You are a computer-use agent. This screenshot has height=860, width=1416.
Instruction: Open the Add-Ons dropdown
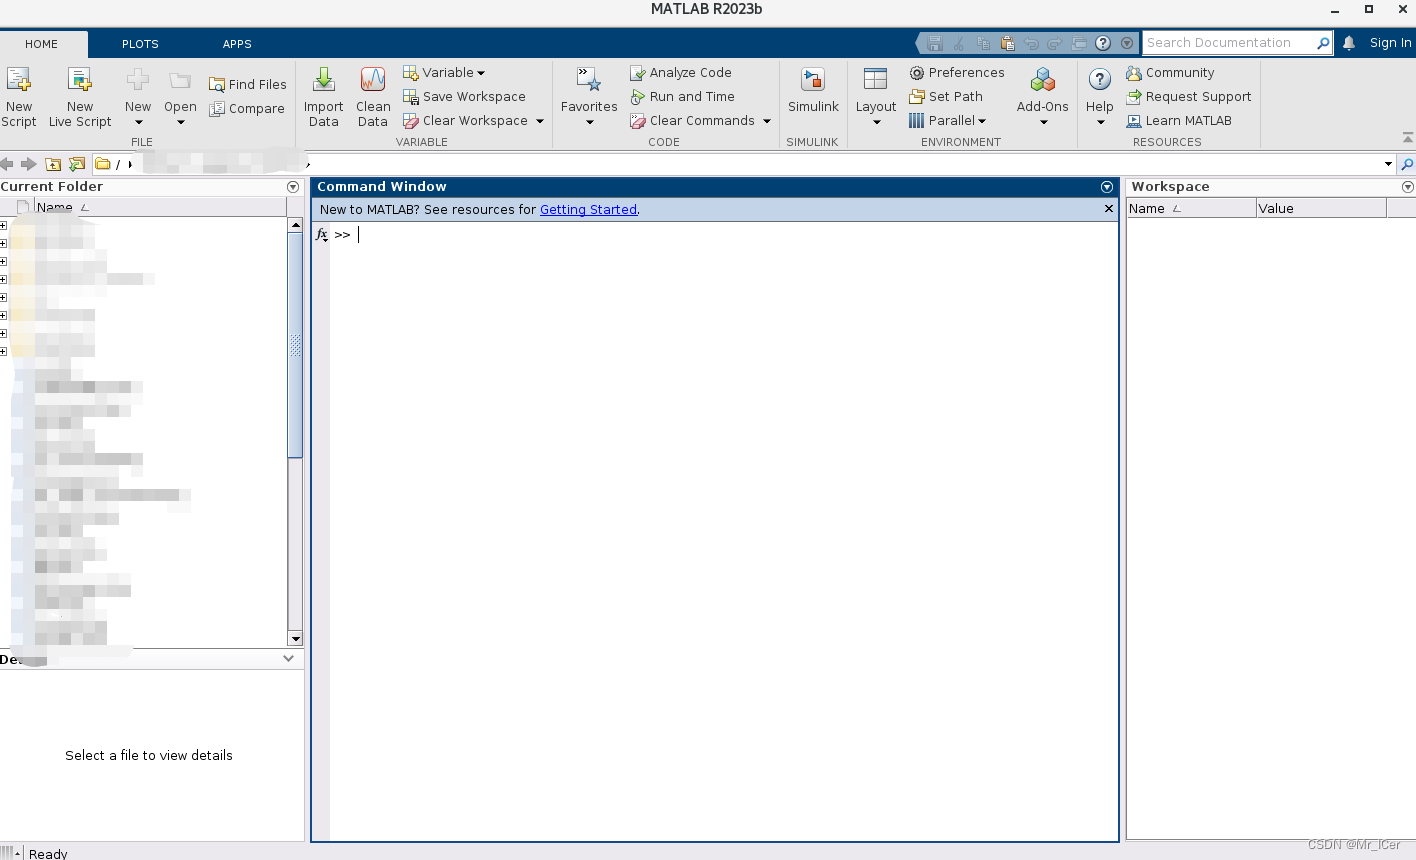[x=1043, y=123]
